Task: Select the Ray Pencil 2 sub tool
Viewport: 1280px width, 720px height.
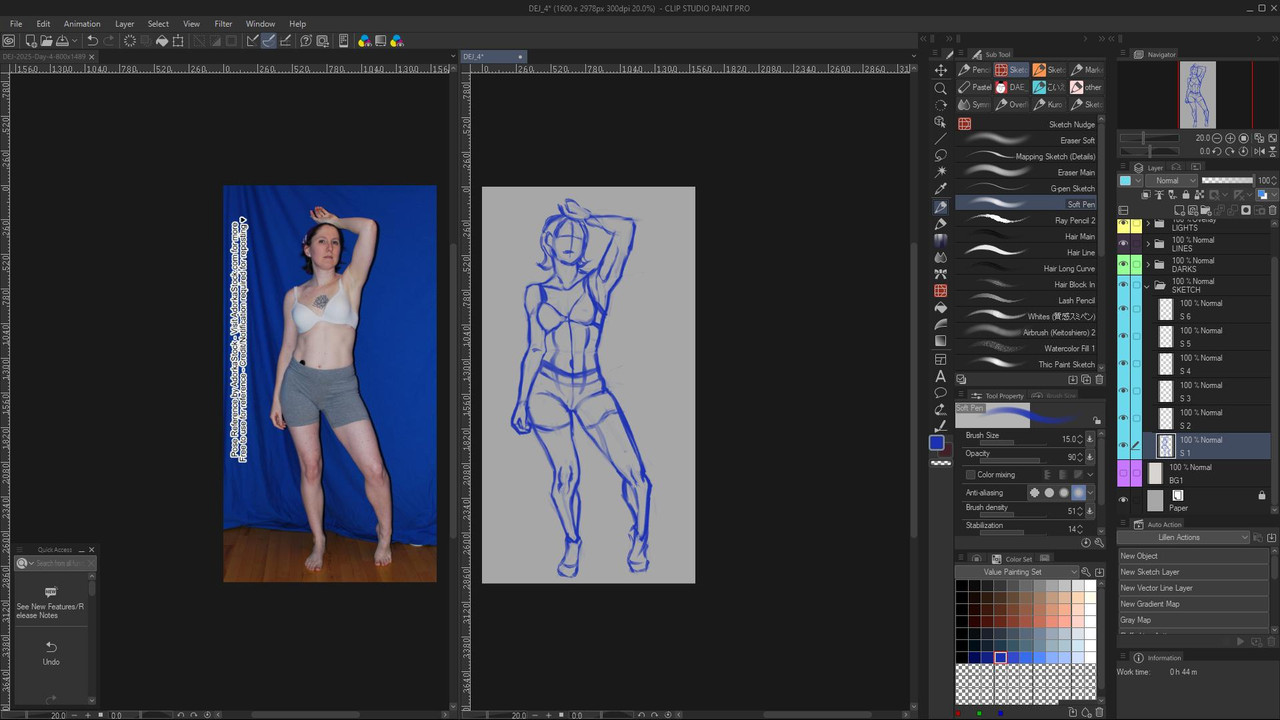Action: click(x=1025, y=220)
